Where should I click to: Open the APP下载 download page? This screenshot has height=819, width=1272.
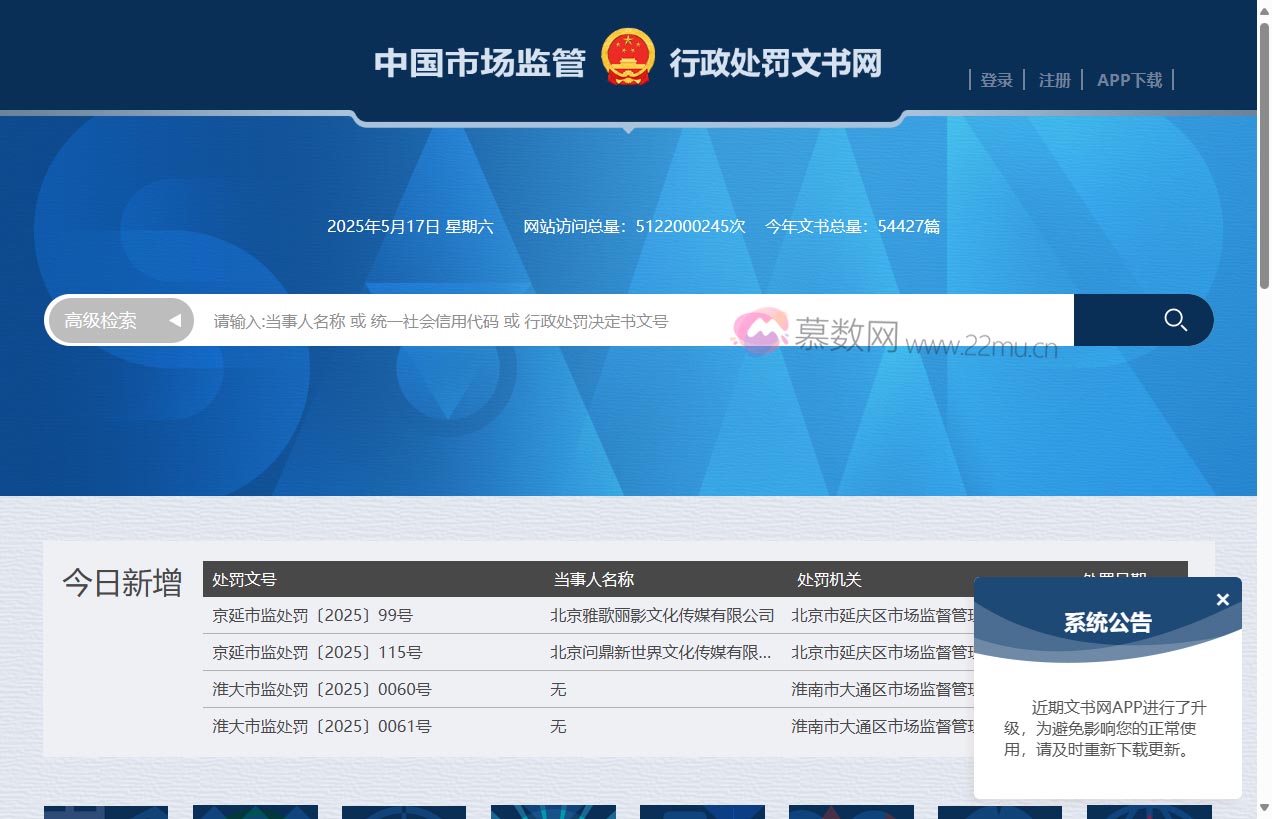(1129, 80)
